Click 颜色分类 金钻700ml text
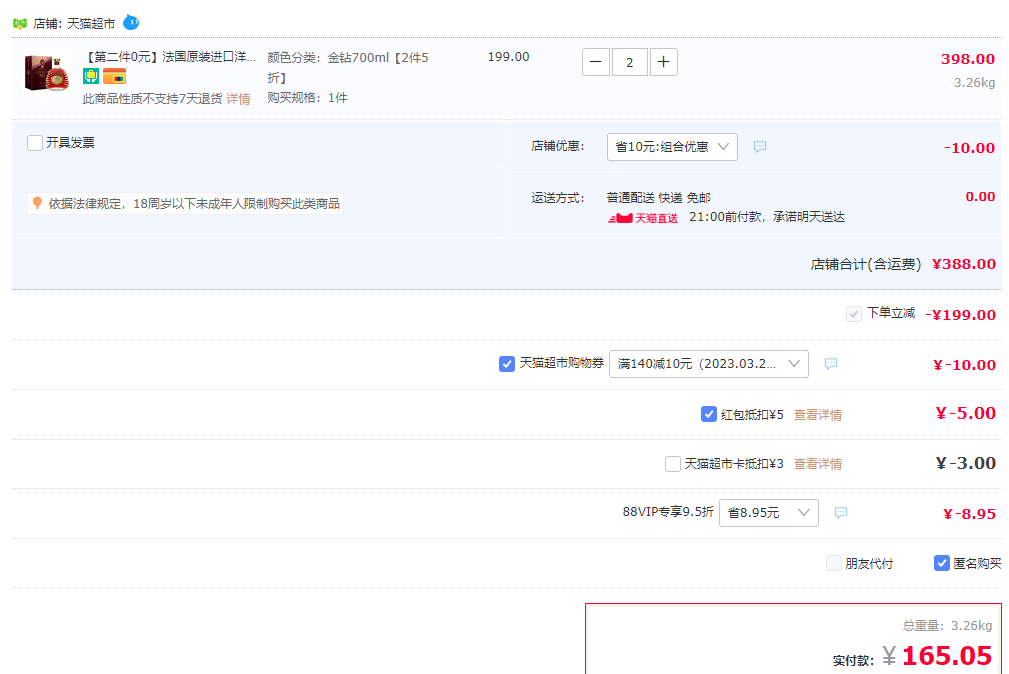 pyautogui.click(x=347, y=68)
